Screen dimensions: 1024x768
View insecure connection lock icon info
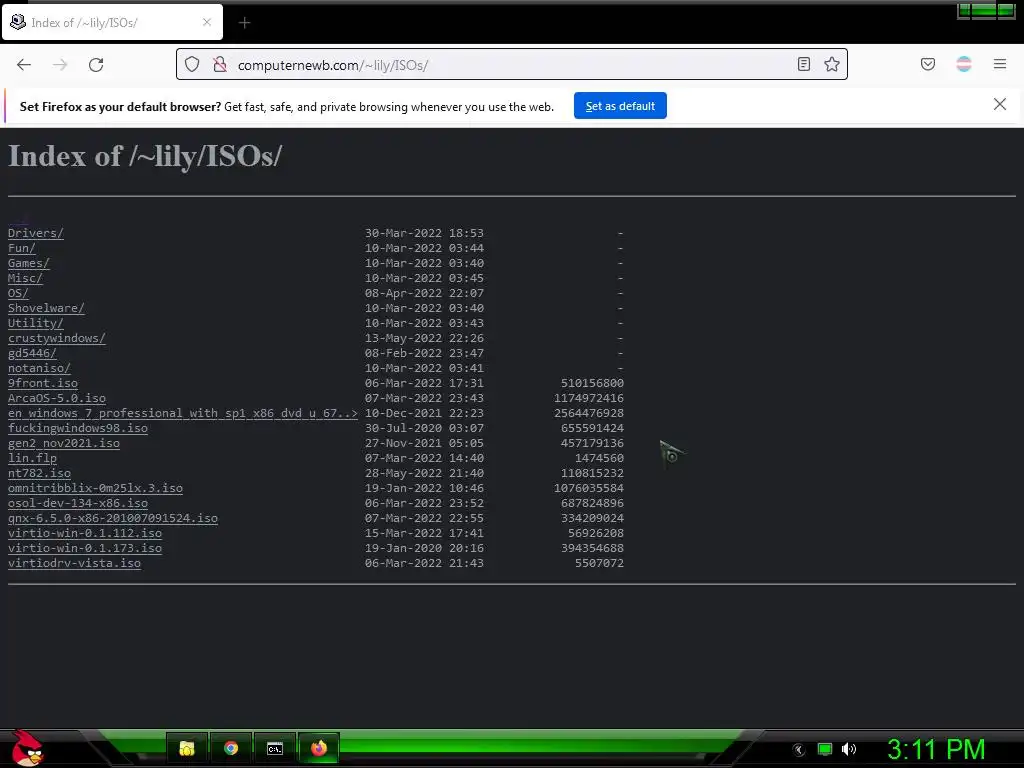(x=220, y=64)
